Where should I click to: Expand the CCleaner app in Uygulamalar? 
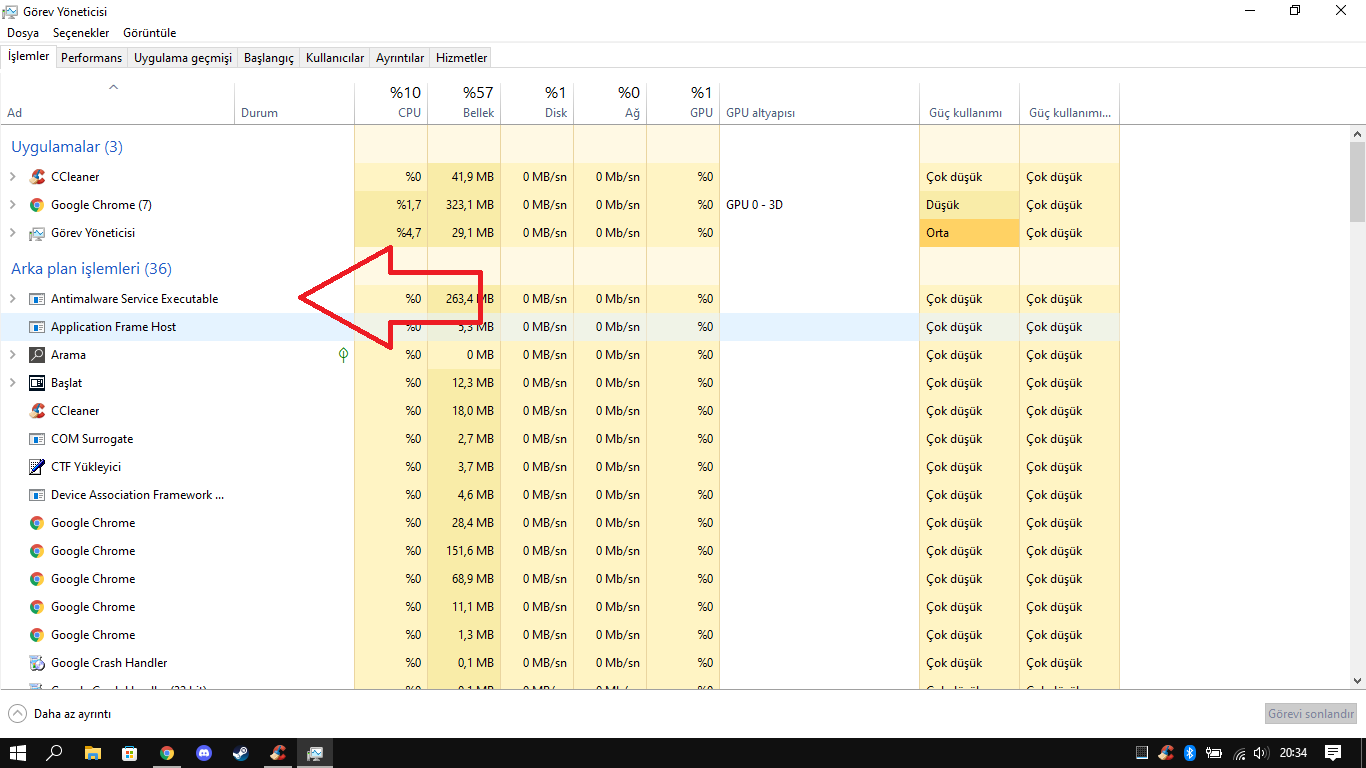pos(12,177)
